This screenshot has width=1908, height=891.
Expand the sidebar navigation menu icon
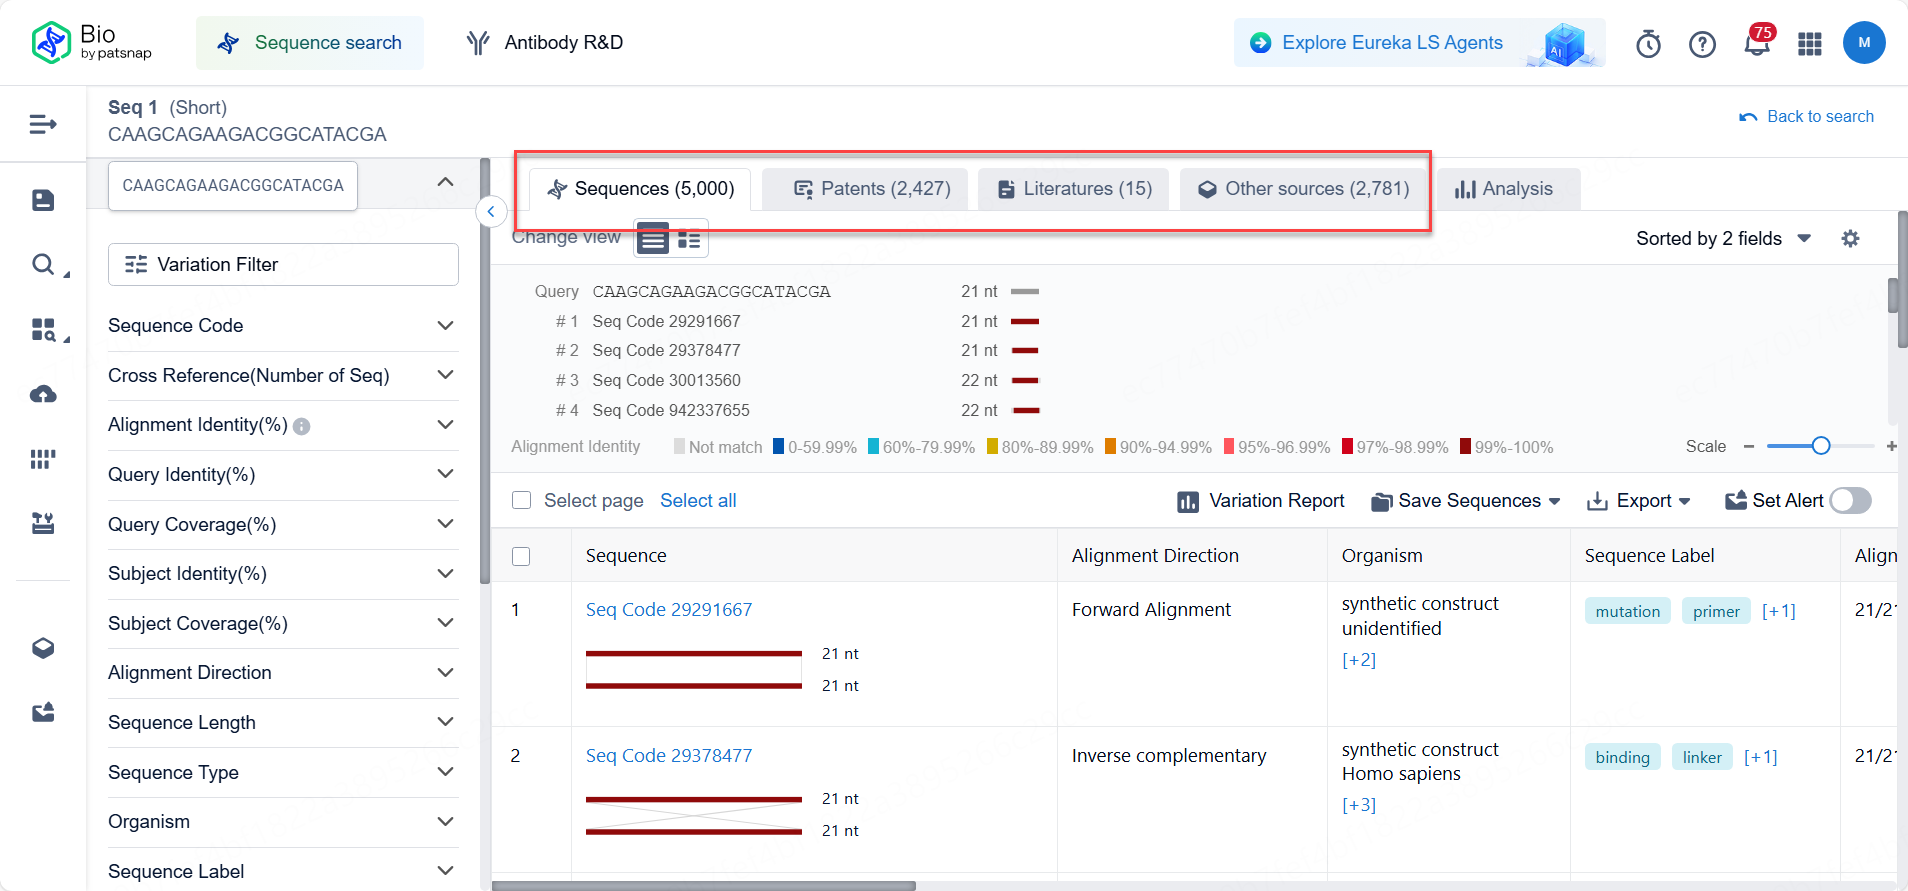click(43, 124)
